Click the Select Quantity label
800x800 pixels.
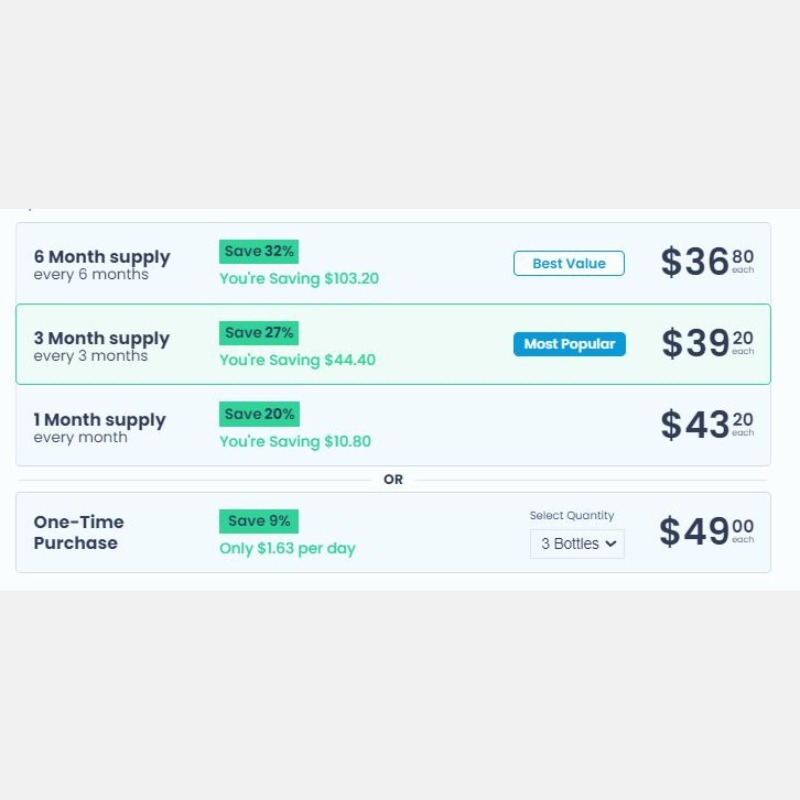pos(571,515)
